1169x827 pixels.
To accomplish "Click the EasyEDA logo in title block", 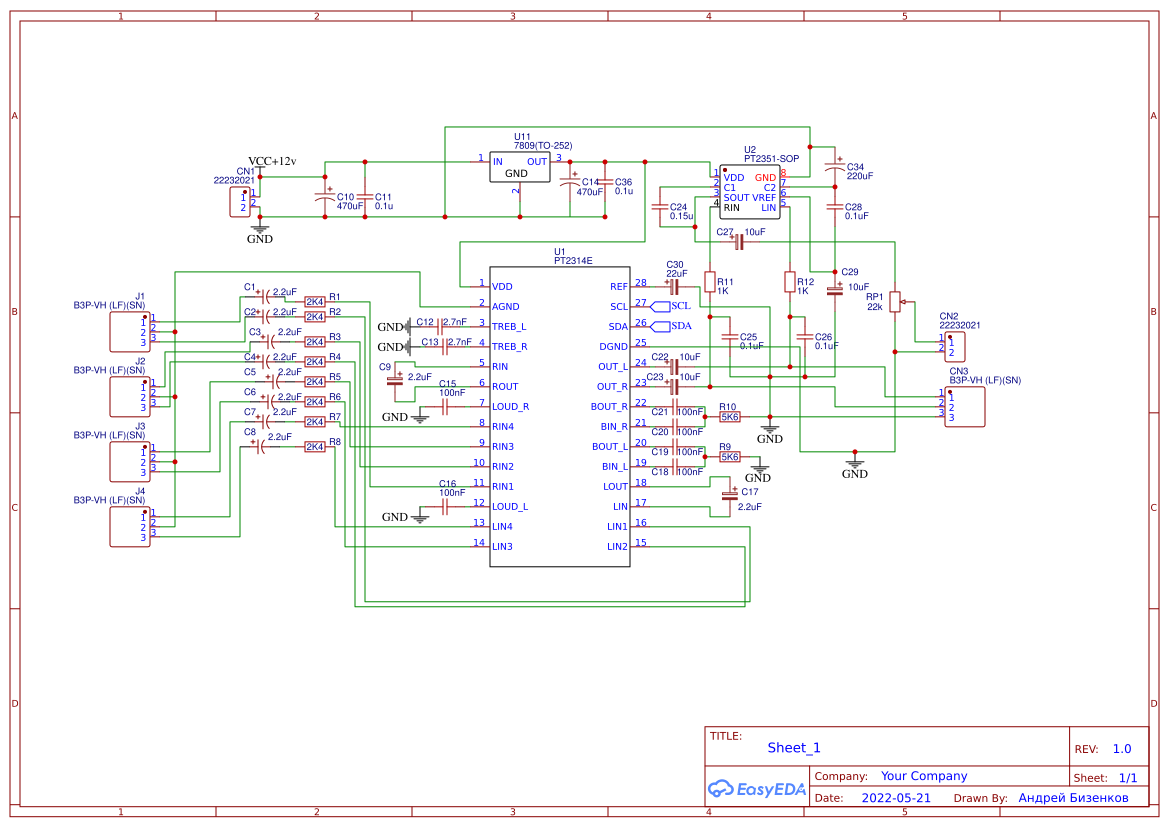I will click(756, 789).
